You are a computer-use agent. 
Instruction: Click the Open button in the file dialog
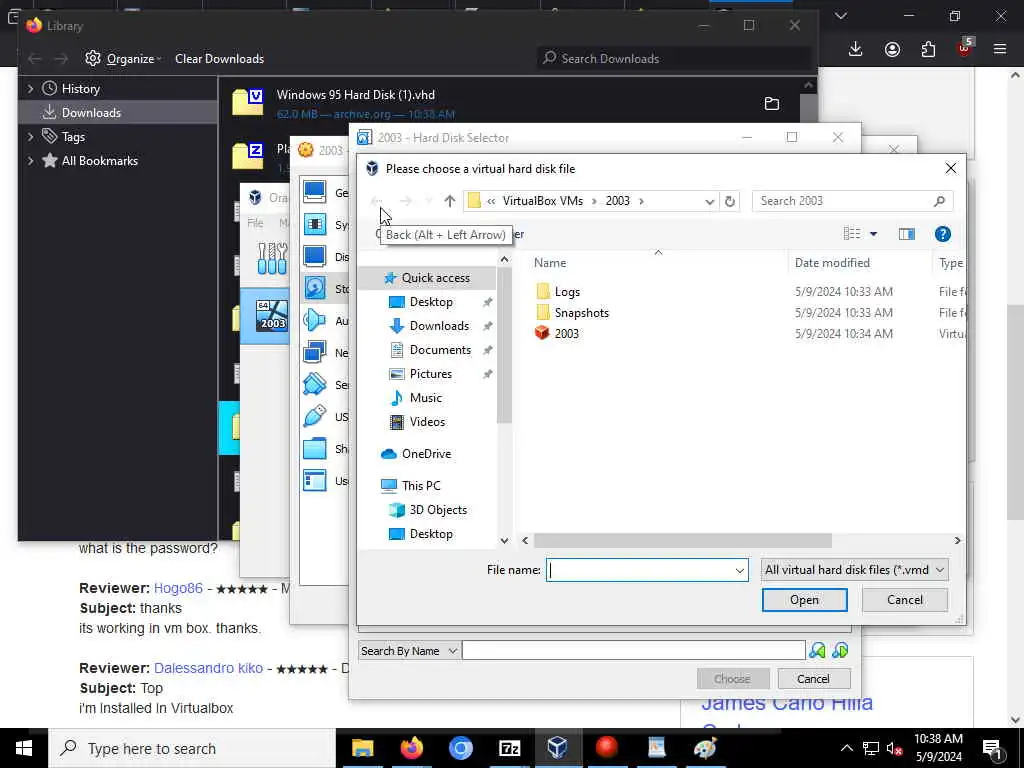tap(805, 600)
